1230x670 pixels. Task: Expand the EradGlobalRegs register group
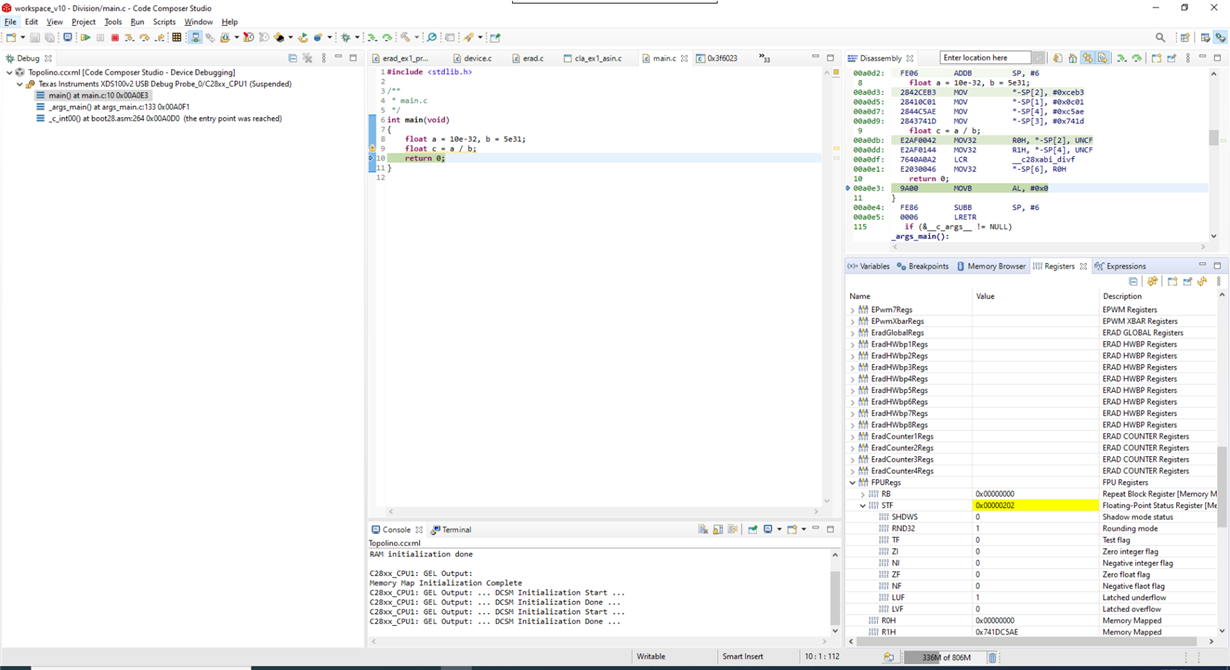click(852, 332)
